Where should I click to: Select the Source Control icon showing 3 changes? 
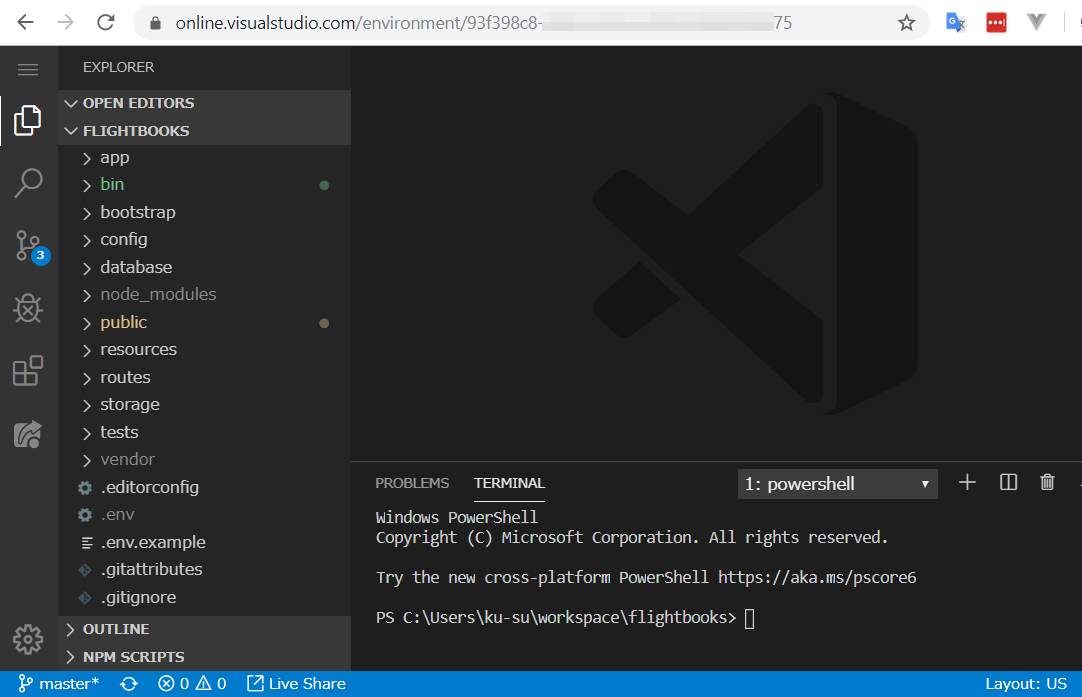point(27,245)
